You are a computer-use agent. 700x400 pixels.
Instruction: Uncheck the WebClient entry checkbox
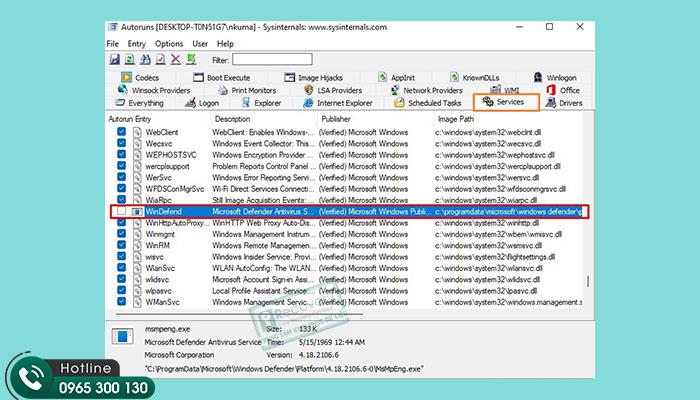click(x=121, y=132)
